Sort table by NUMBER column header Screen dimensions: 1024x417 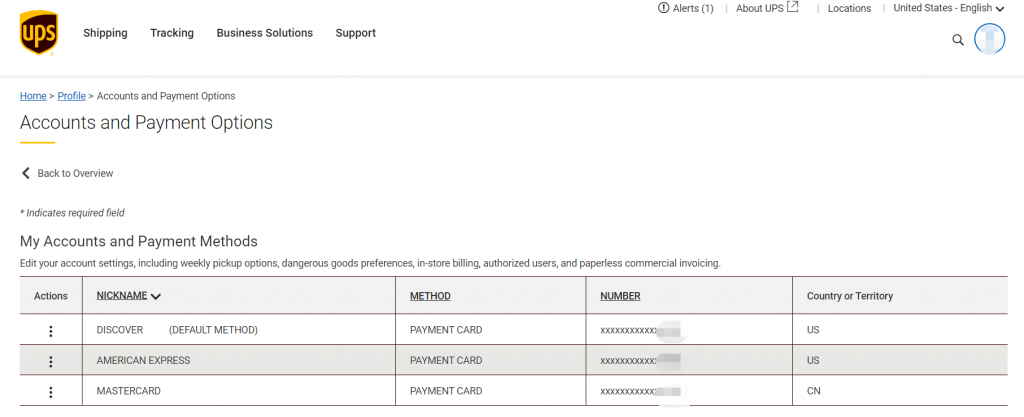[620, 296]
